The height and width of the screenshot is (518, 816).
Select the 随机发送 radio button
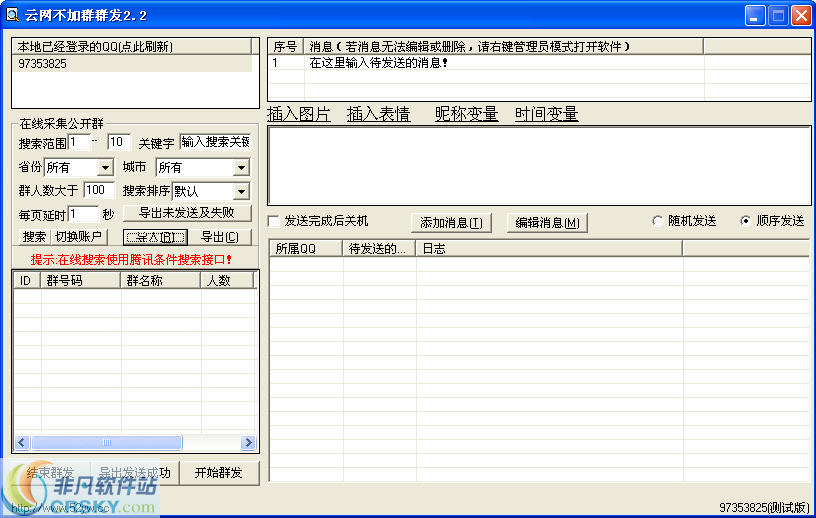[x=657, y=221]
